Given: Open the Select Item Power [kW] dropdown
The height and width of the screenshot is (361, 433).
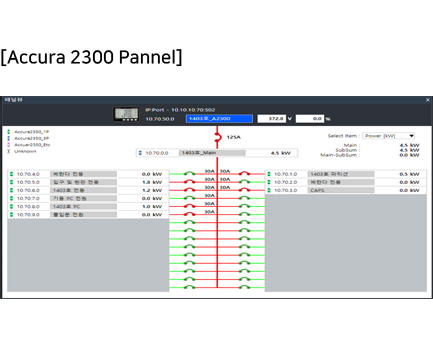Looking at the screenshot, I should [389, 136].
